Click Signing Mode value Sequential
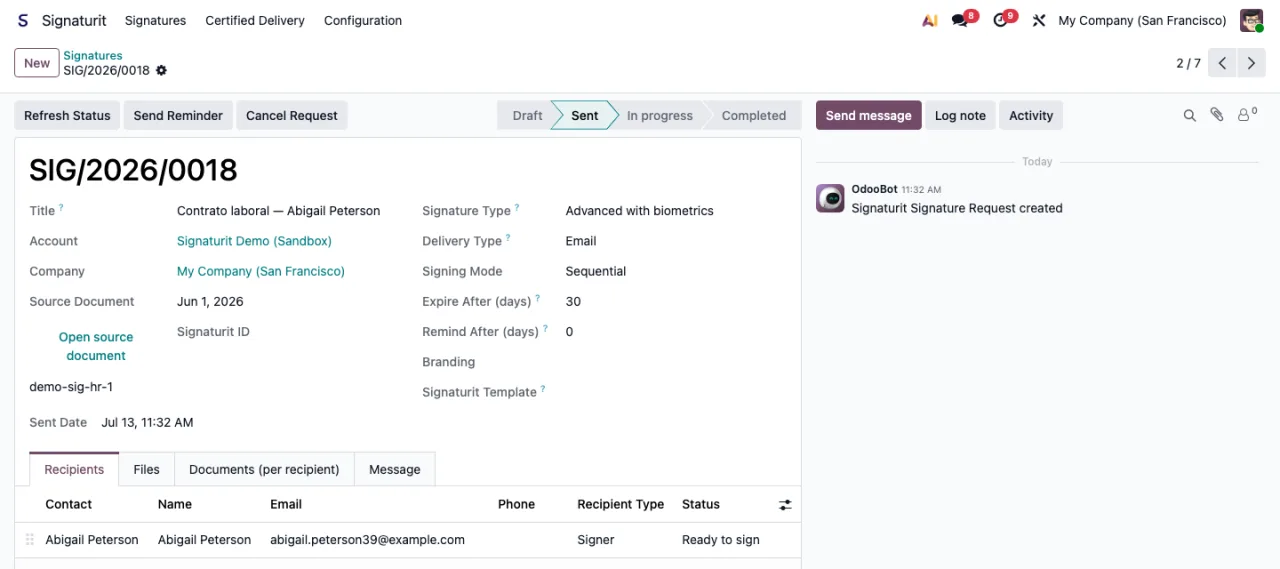Image resolution: width=1280 pixels, height=569 pixels. tap(596, 271)
